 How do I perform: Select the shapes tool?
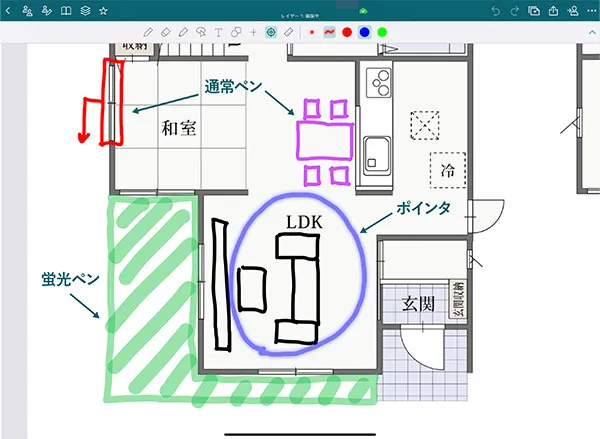click(x=236, y=33)
